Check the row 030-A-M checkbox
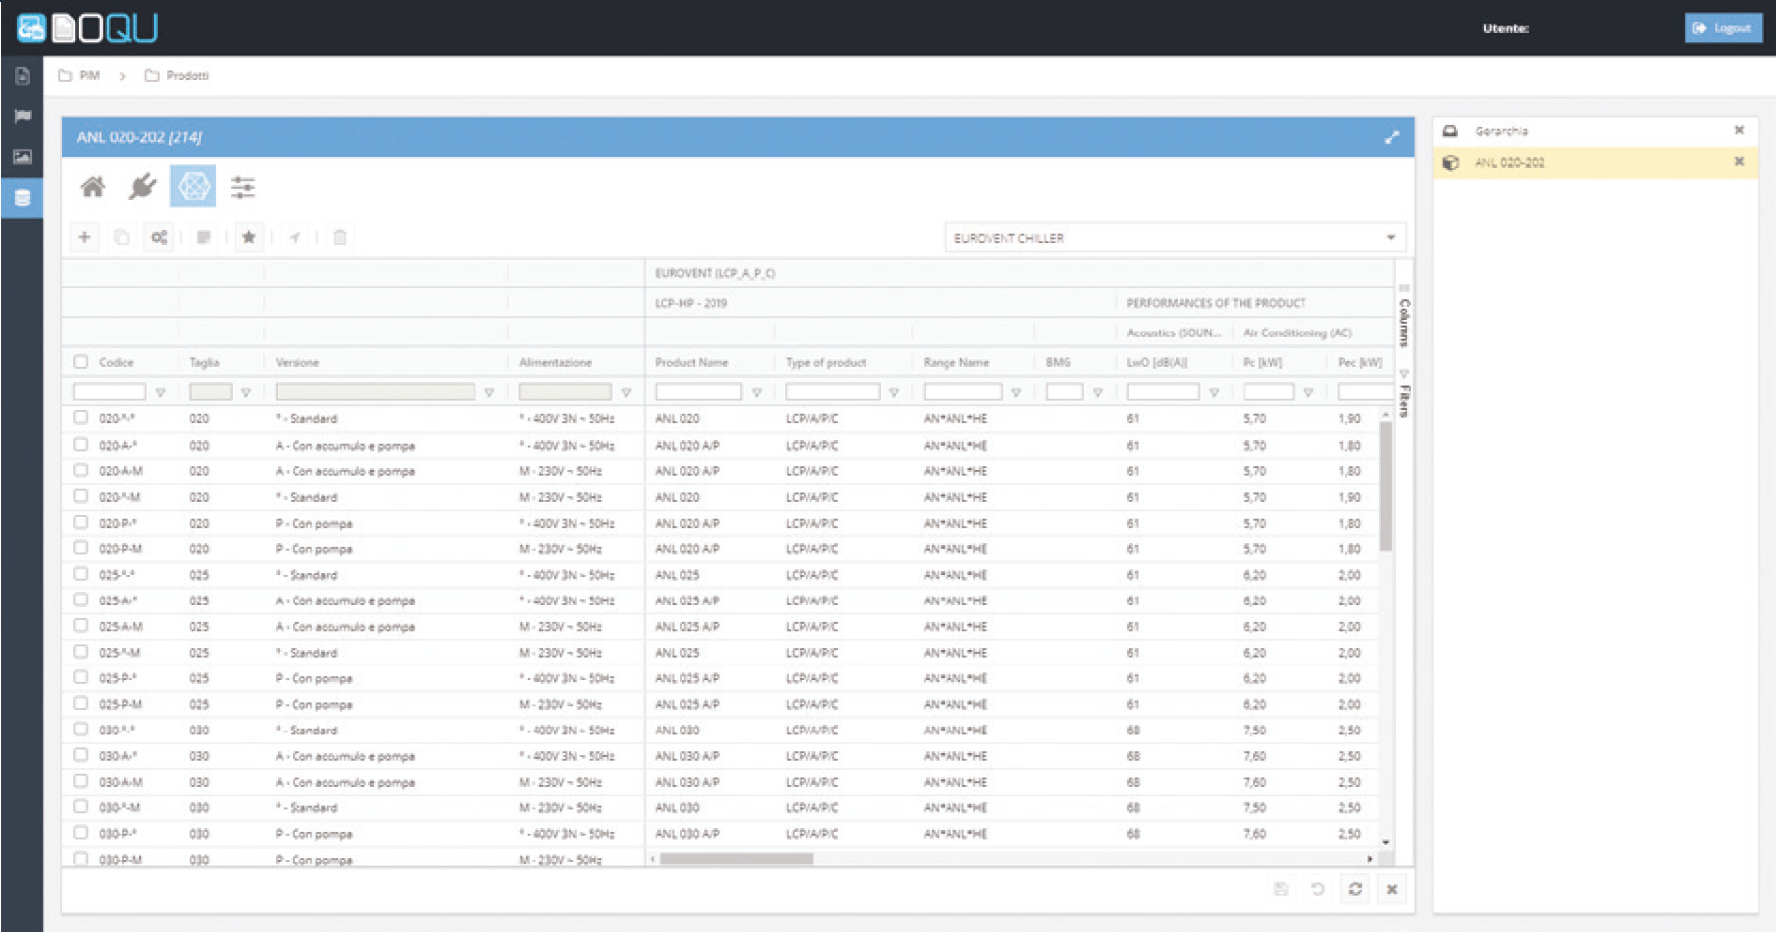This screenshot has width=1776, height=934. point(81,781)
